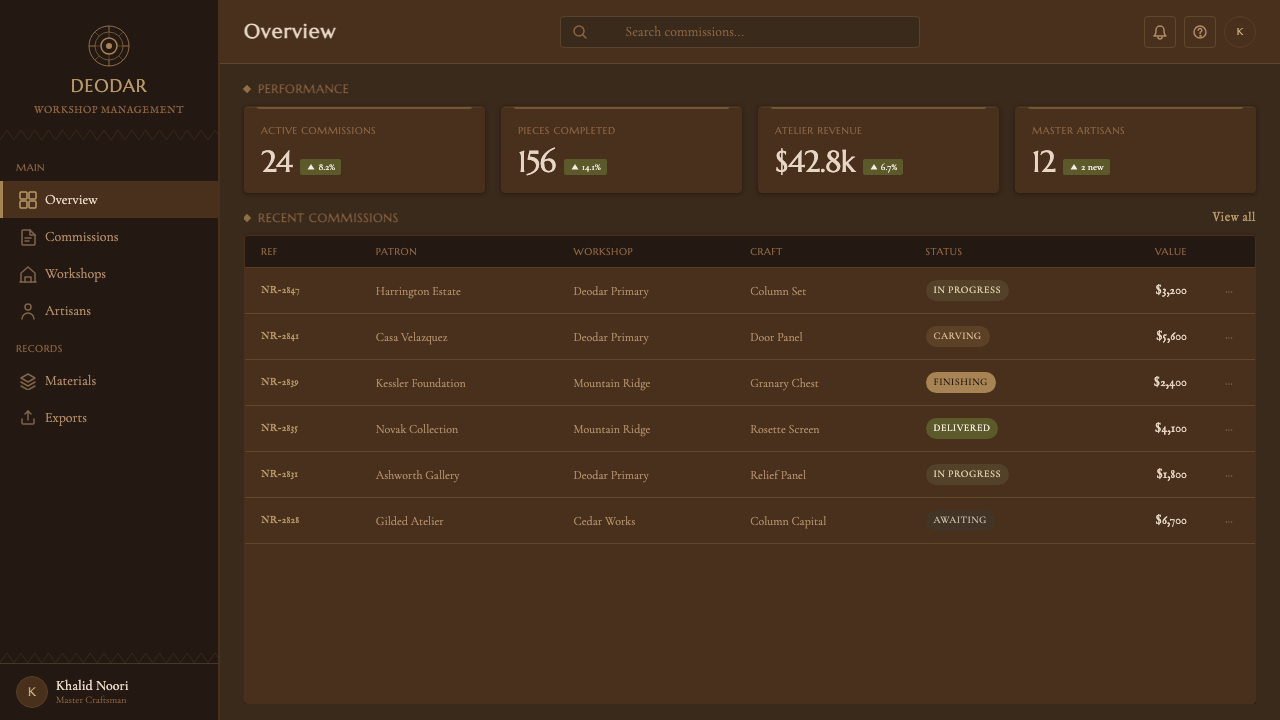Viewport: 1280px width, 720px height.
Task: Open notifications bell
Action: pos(1160,32)
